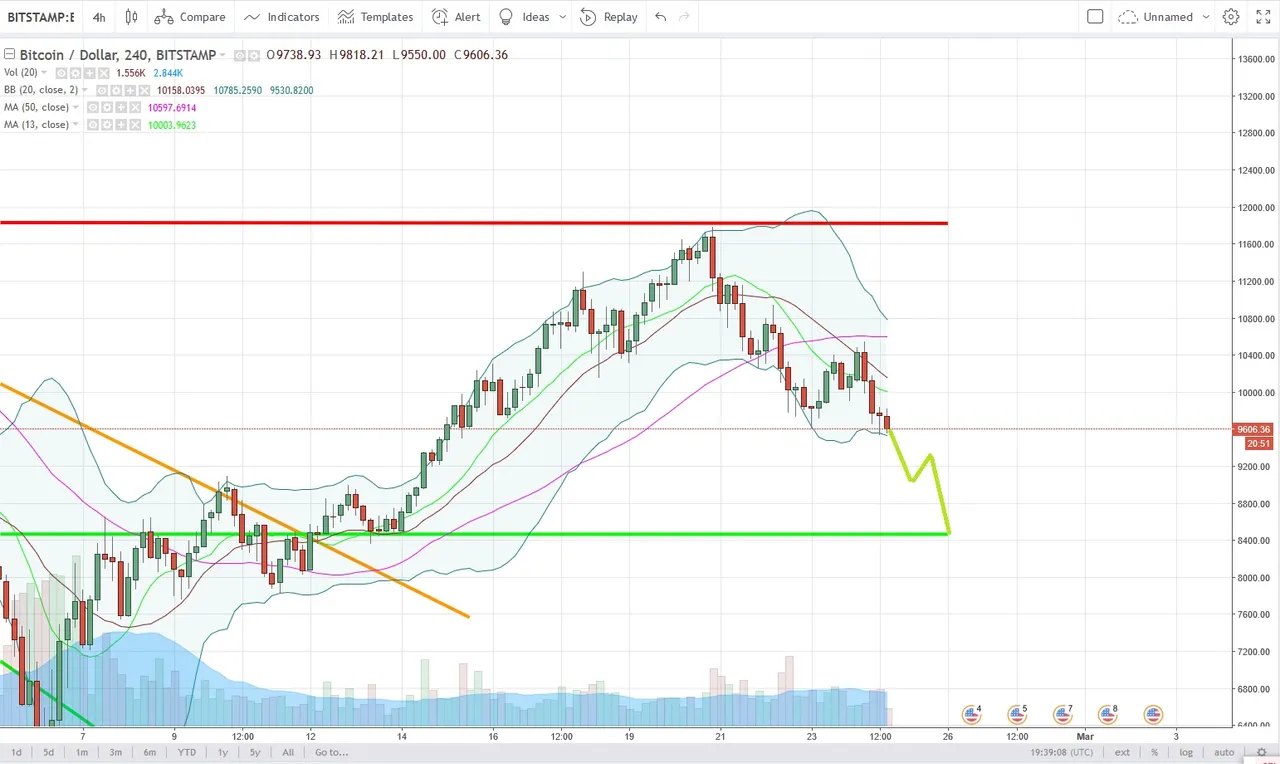The image size is (1280, 764).
Task: Set date range to 5d
Action: (x=48, y=752)
